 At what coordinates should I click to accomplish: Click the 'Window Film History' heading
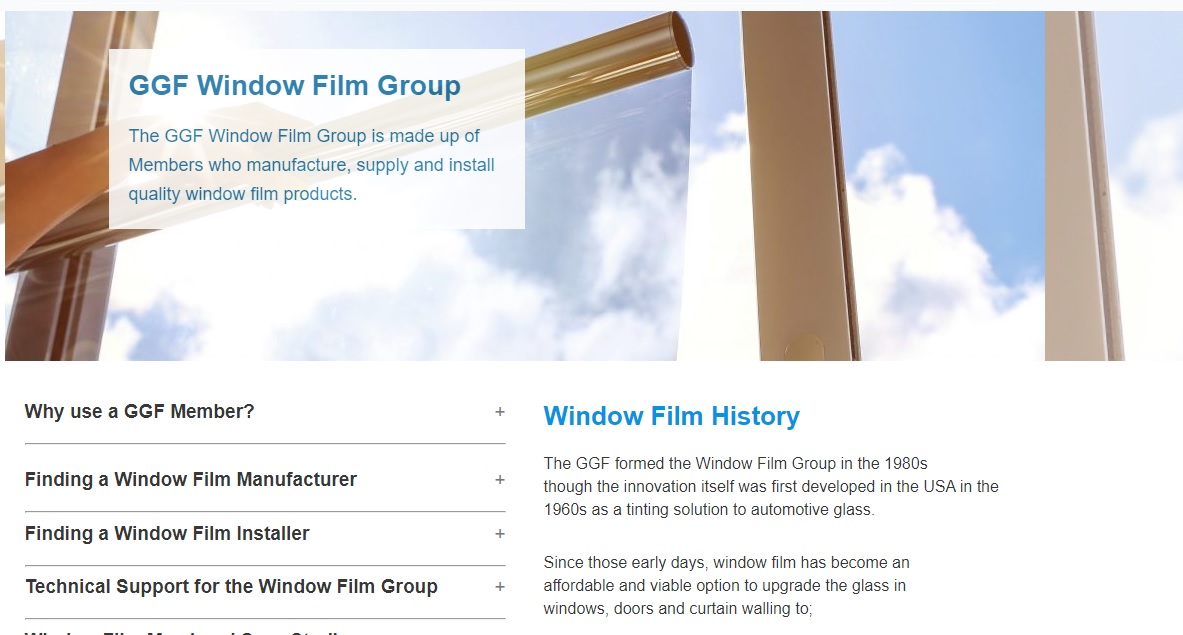(x=671, y=416)
